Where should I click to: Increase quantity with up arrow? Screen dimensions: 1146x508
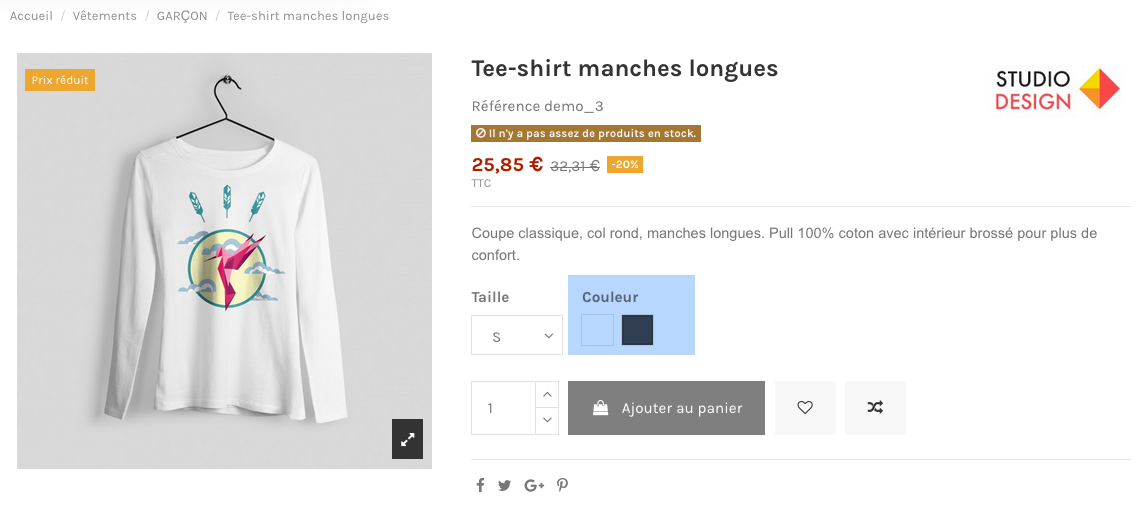[x=547, y=394]
